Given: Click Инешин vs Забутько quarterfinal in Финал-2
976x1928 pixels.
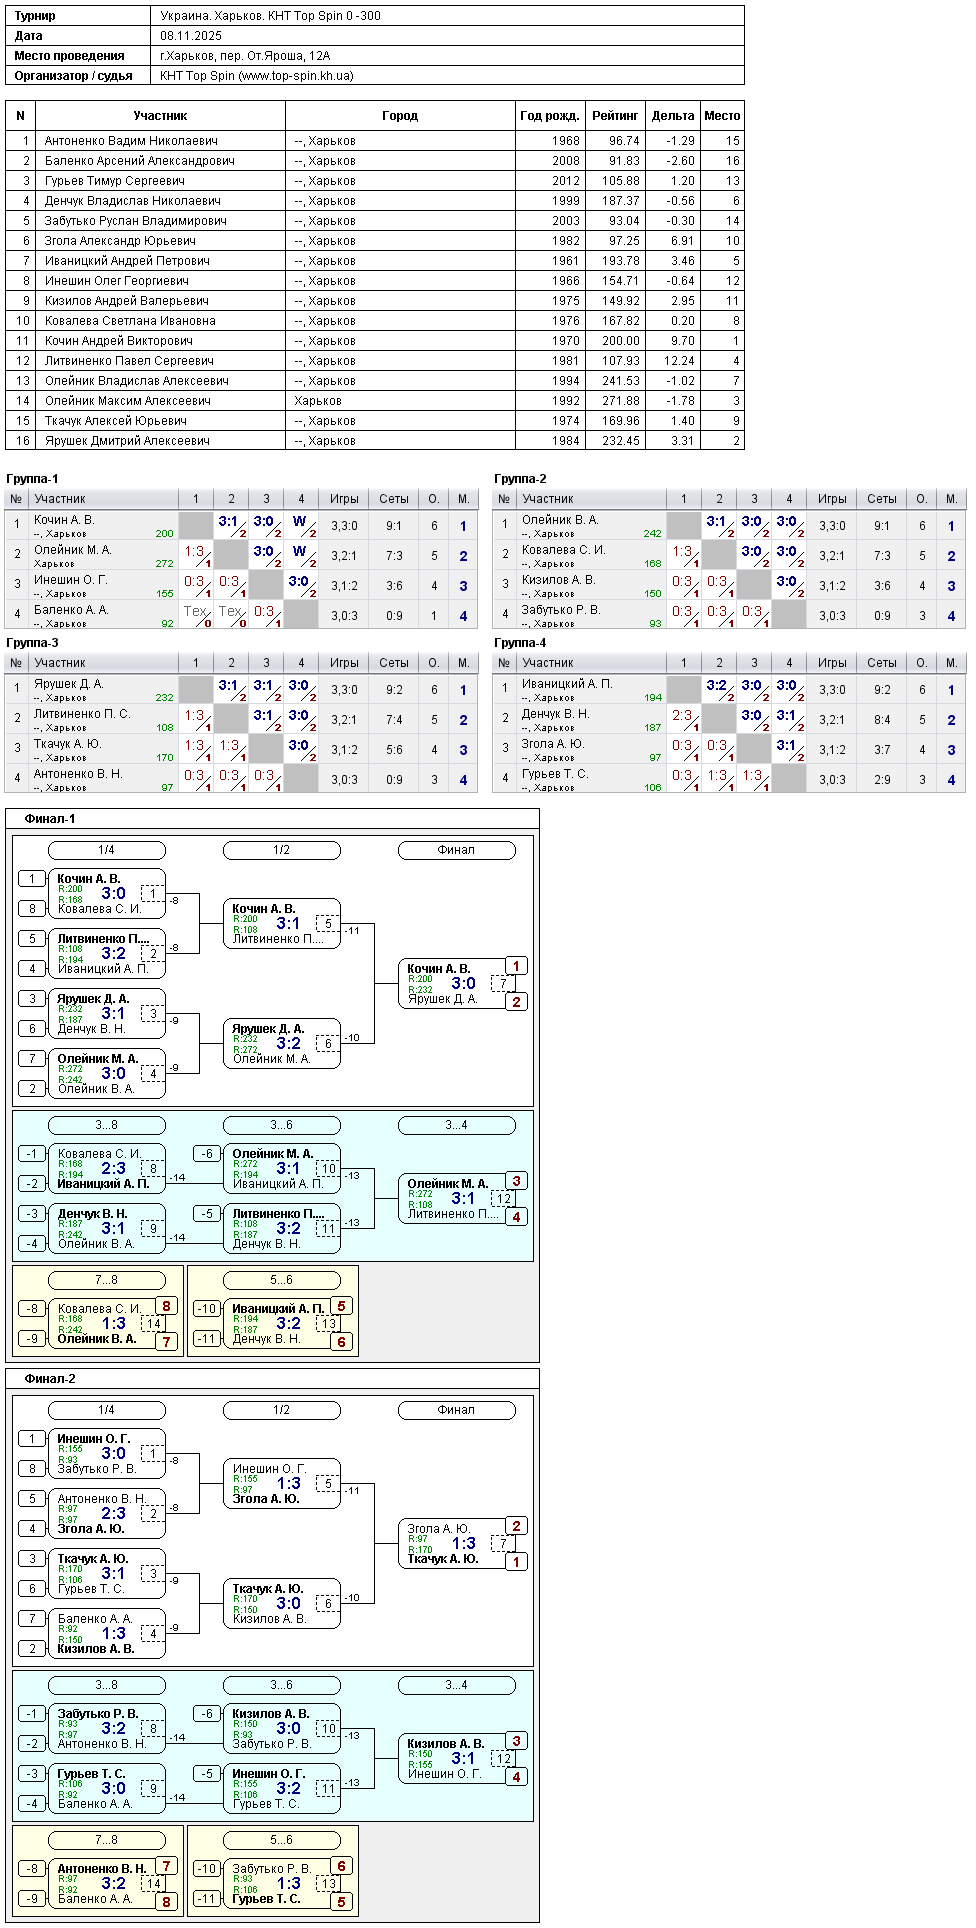Looking at the screenshot, I should pos(107,1454).
